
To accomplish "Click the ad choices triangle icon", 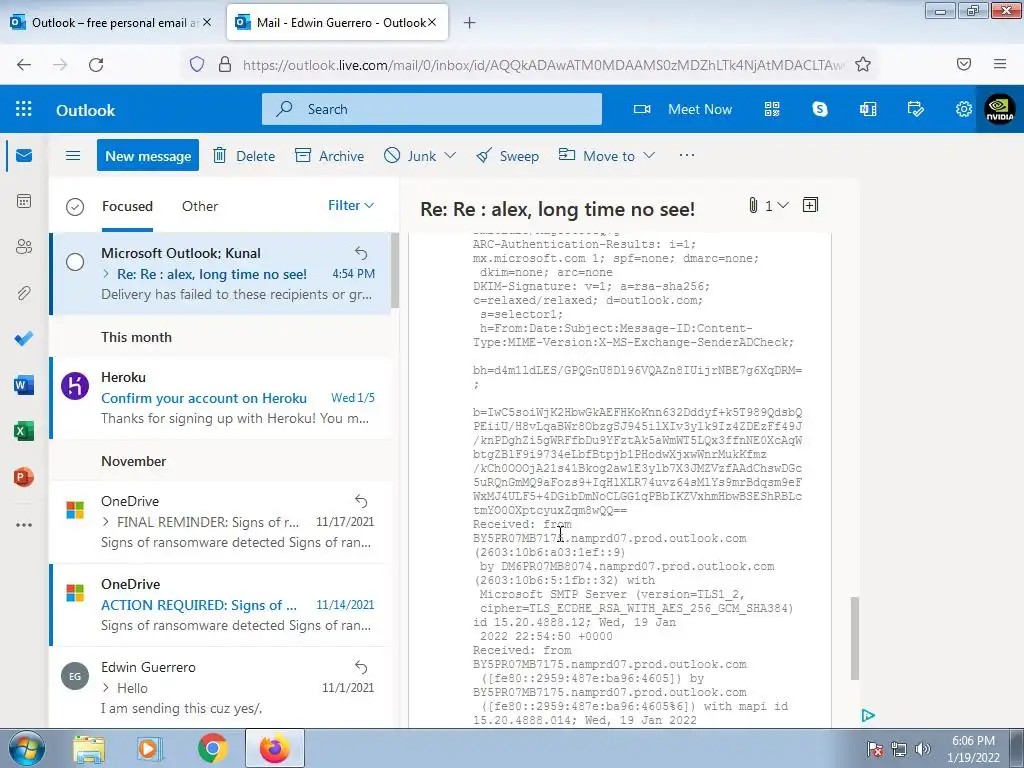I will point(867,716).
